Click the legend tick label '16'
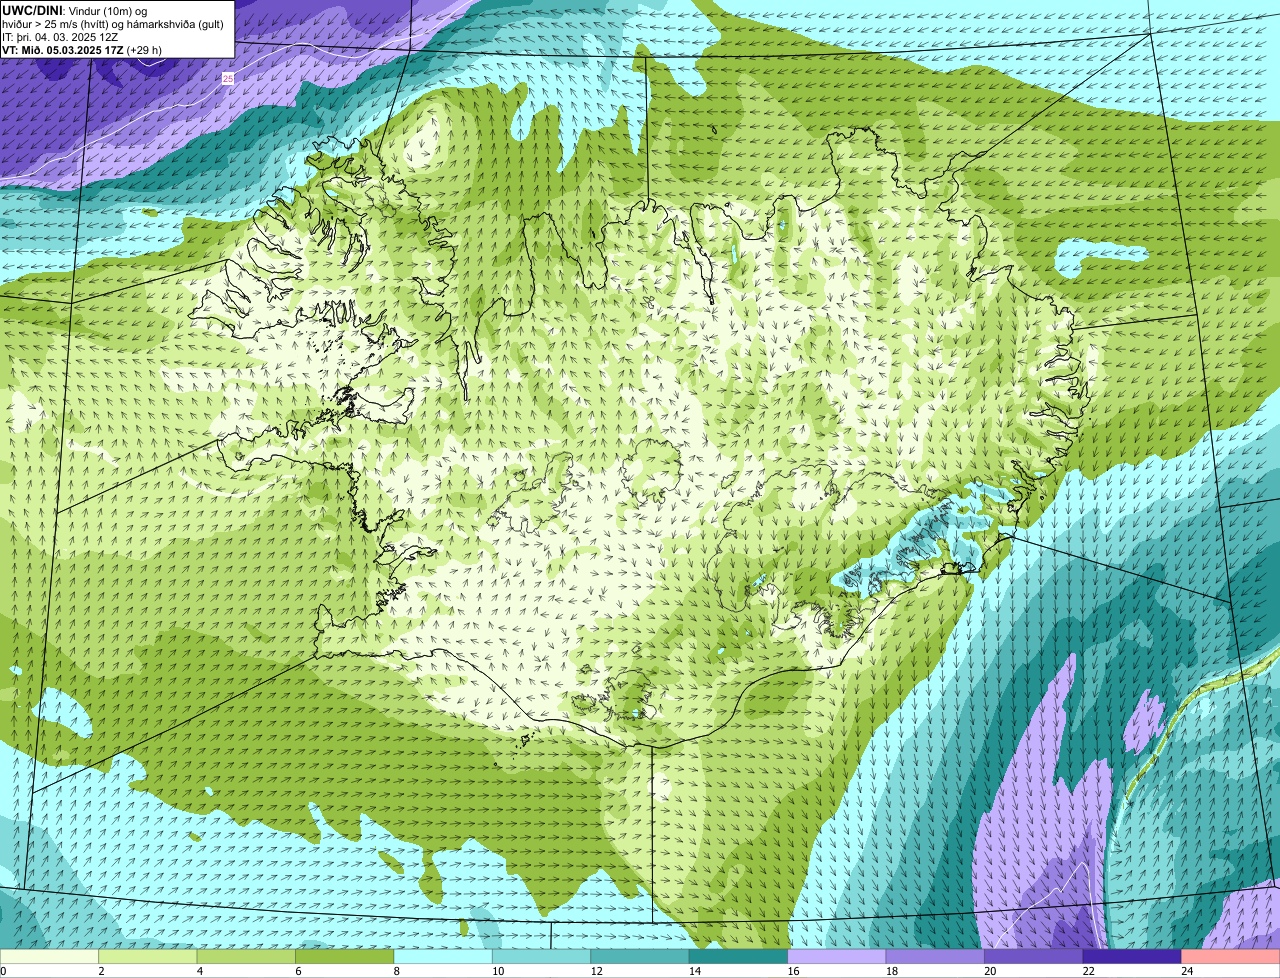The width and height of the screenshot is (1280, 978). [793, 971]
